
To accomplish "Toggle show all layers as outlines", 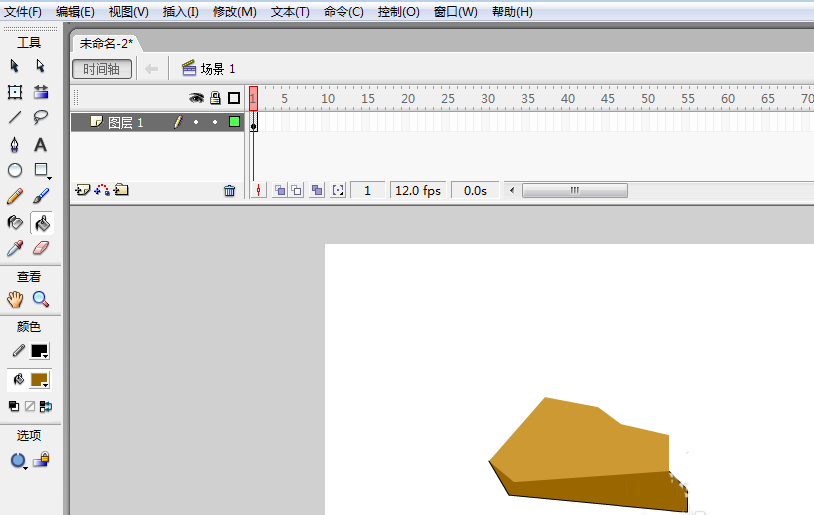I will [x=234, y=98].
